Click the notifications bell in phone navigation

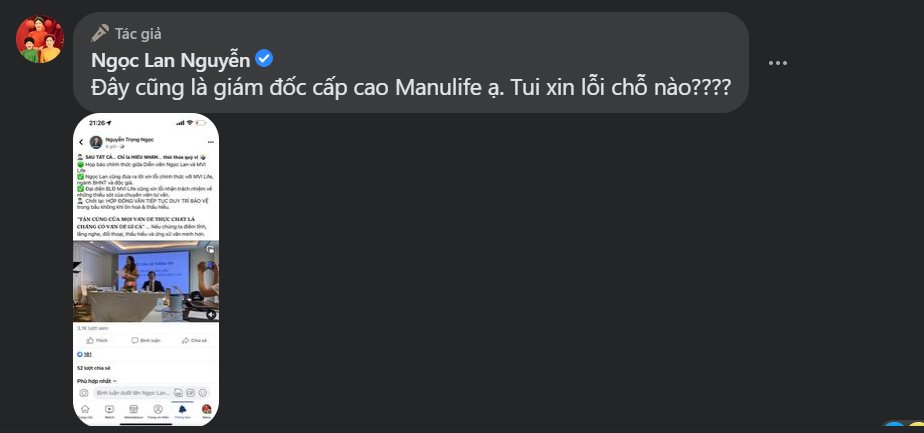pos(182,410)
